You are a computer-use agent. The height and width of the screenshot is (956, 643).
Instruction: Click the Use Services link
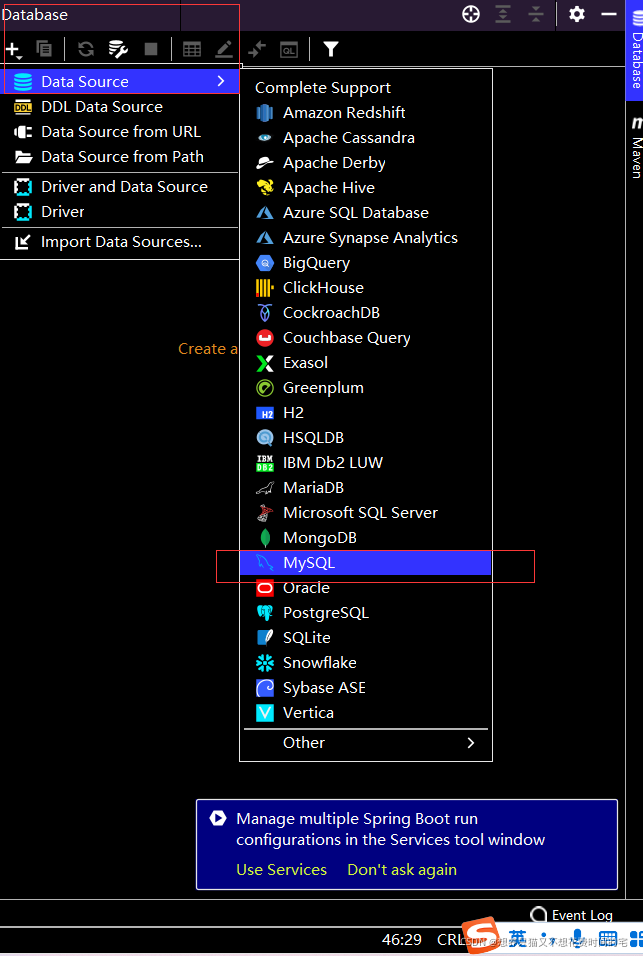point(282,869)
